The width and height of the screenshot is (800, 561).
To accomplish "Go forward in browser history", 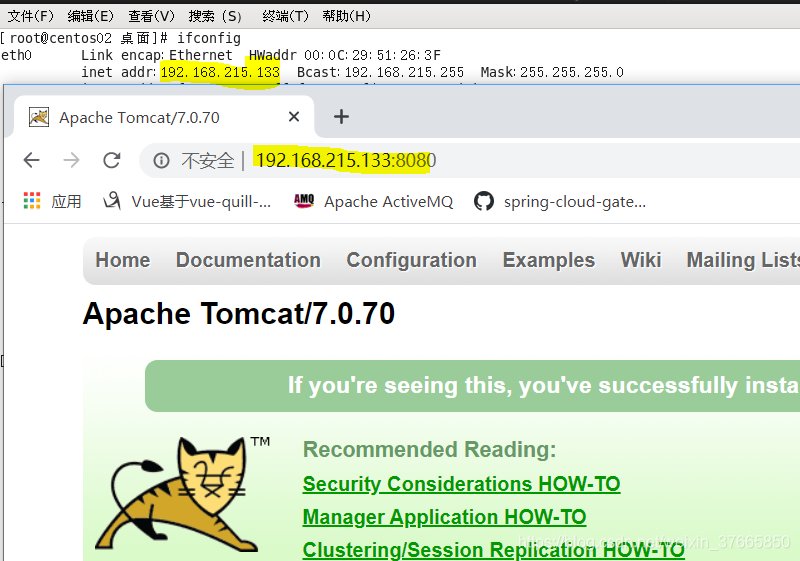I will tap(71, 160).
